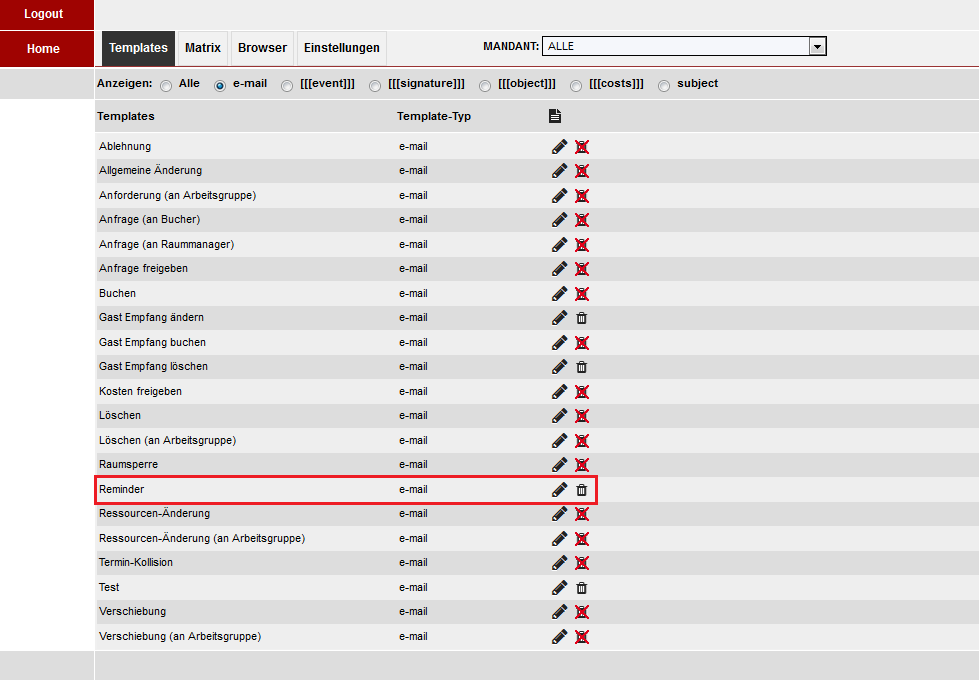Choose the [[[signature]]] radio filter
Screen dimensions: 979x680
click(x=375, y=86)
